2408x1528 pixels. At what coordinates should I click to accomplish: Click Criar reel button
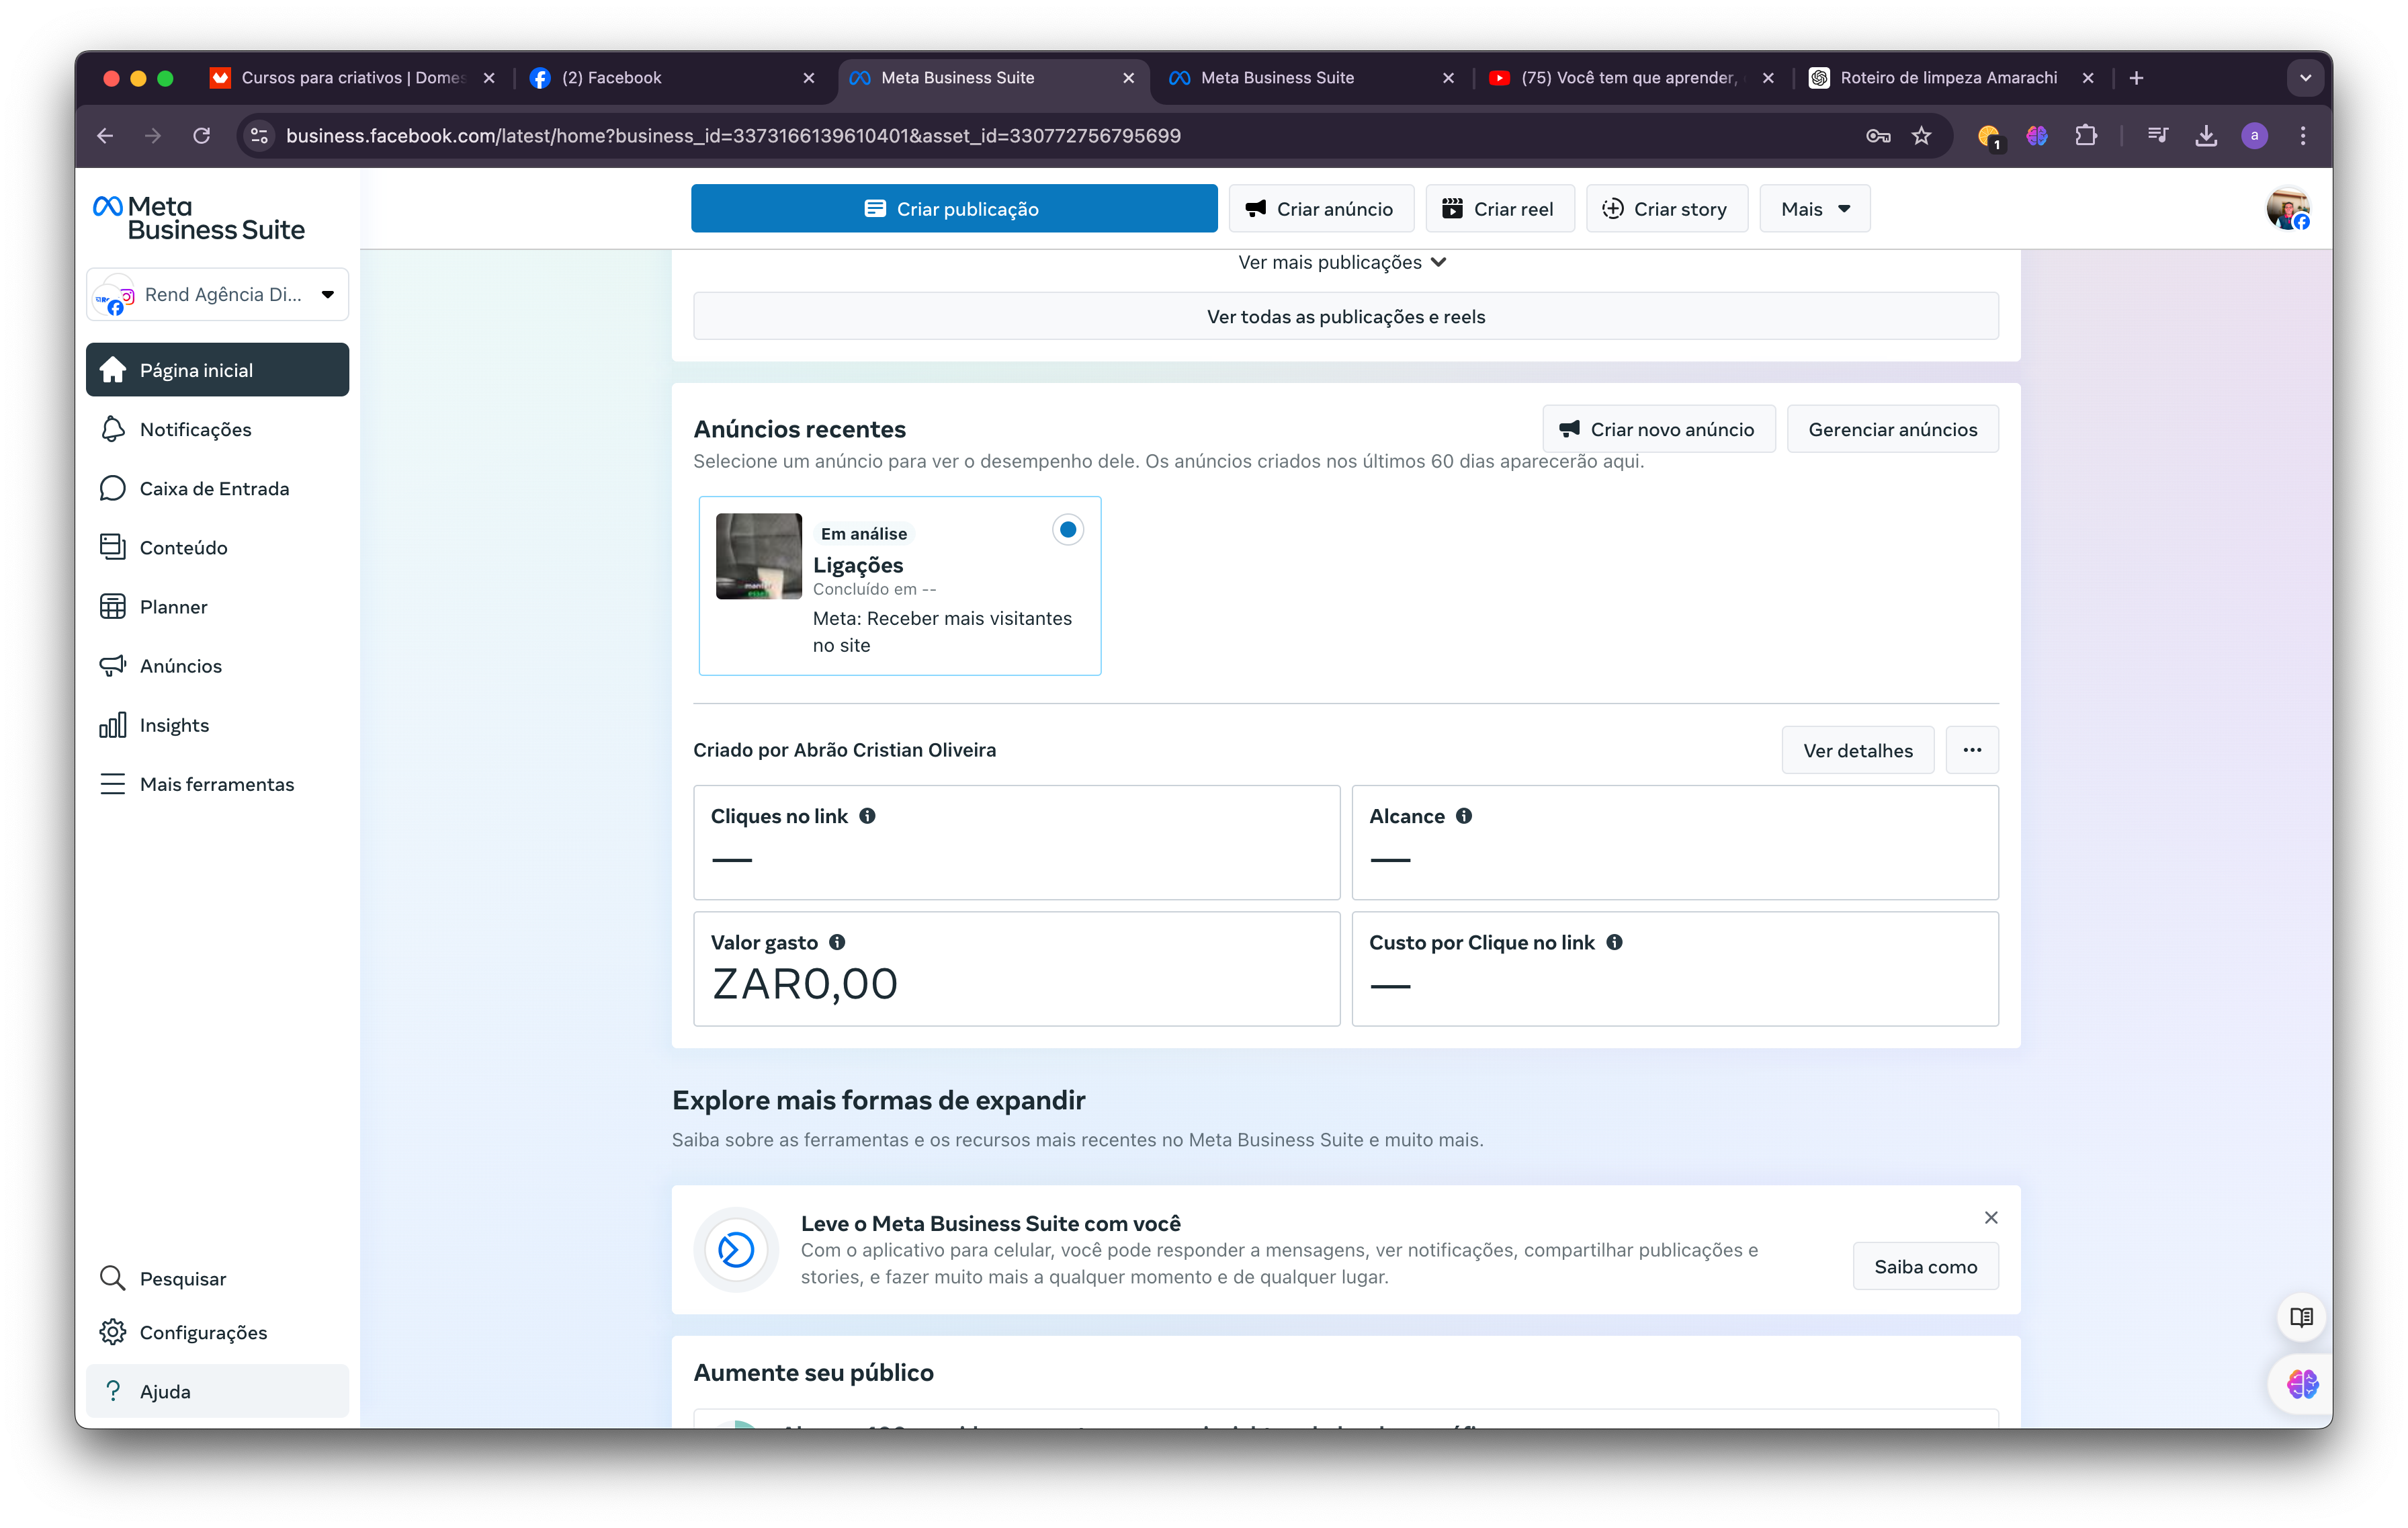pos(1500,209)
